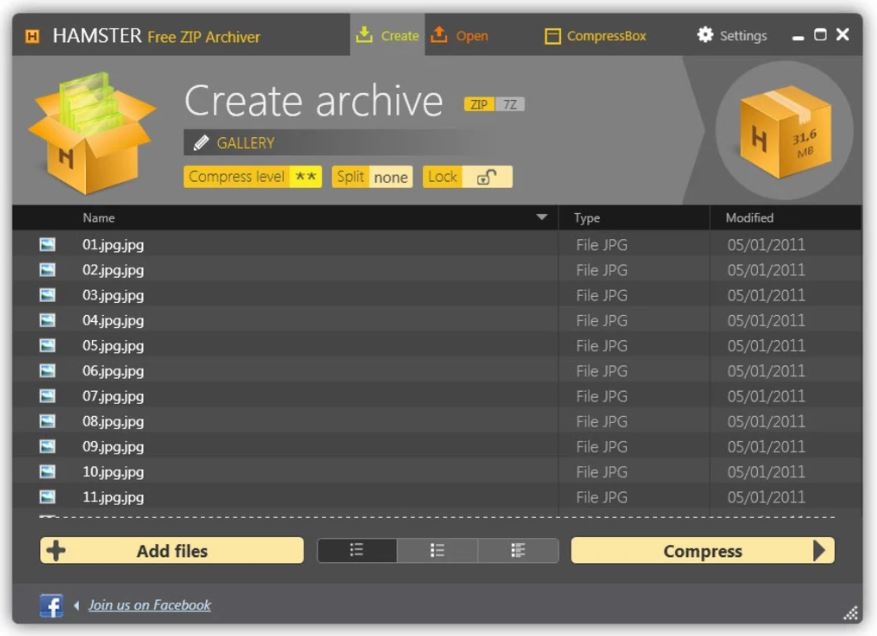
Task: Maximize the Hamster window
Action: [x=820, y=35]
